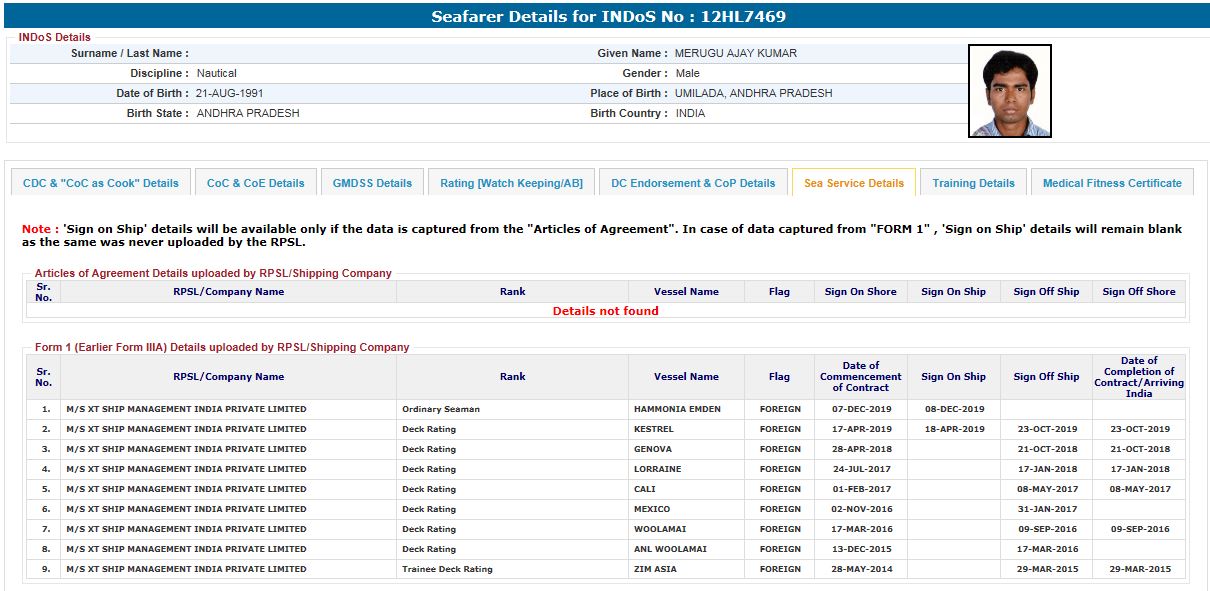This screenshot has height=591, width=1210.
Task: Click the given name MERUGU AJAY KUMAR
Action: (735, 53)
